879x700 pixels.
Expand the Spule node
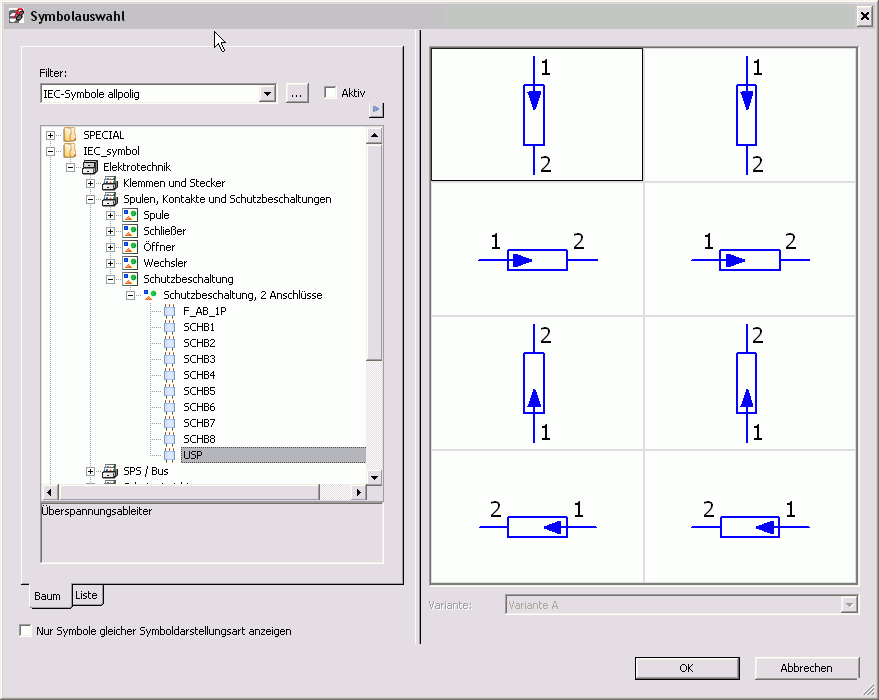(110, 215)
